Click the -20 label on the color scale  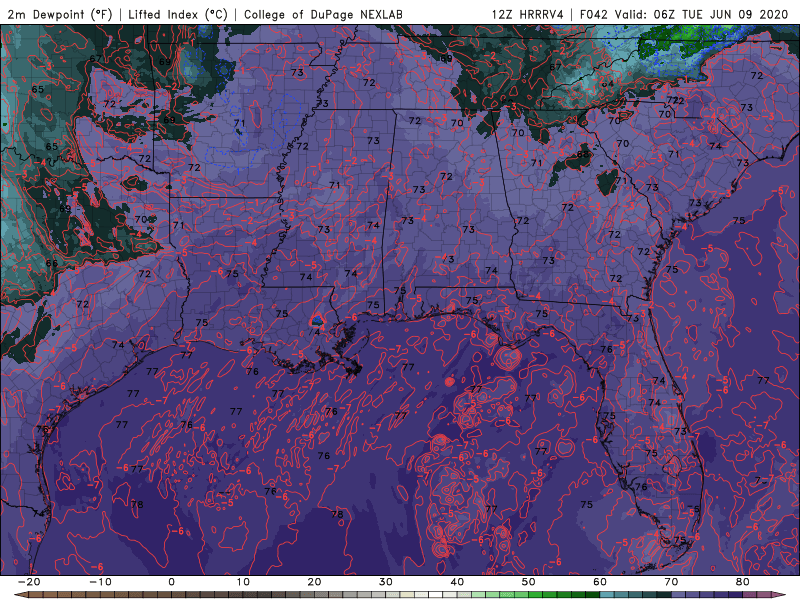tap(29, 582)
